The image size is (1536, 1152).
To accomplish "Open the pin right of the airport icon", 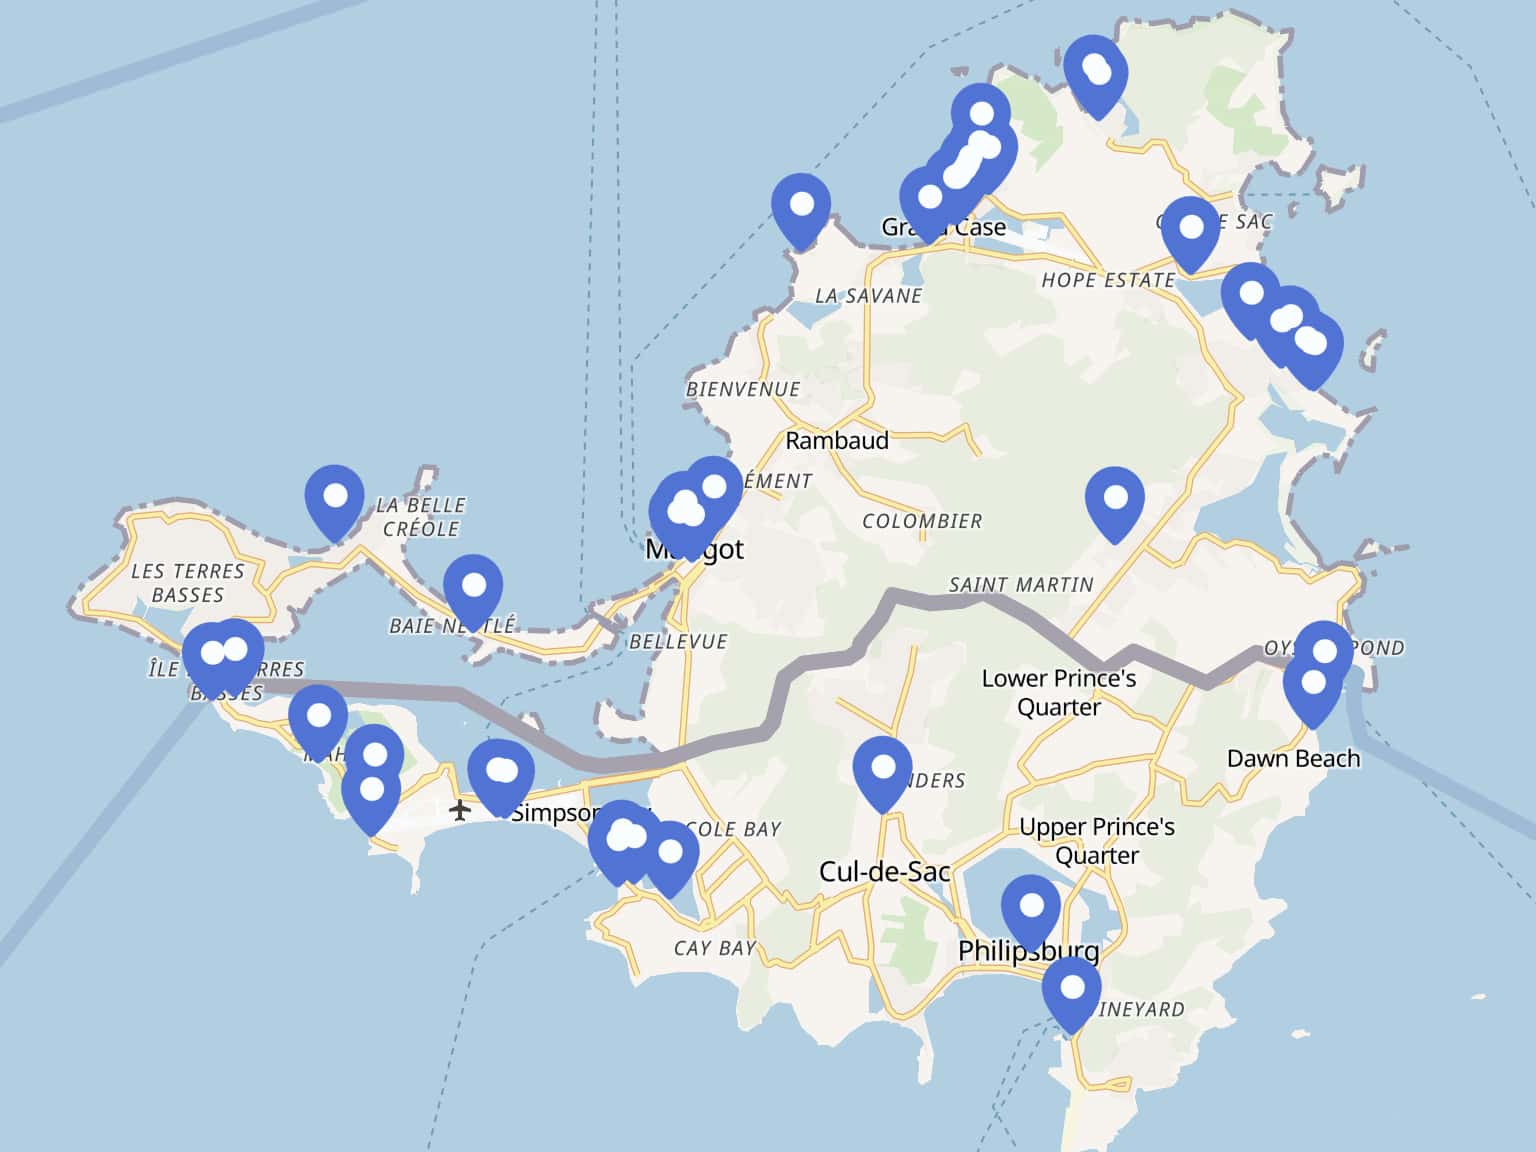I will tap(501, 773).
